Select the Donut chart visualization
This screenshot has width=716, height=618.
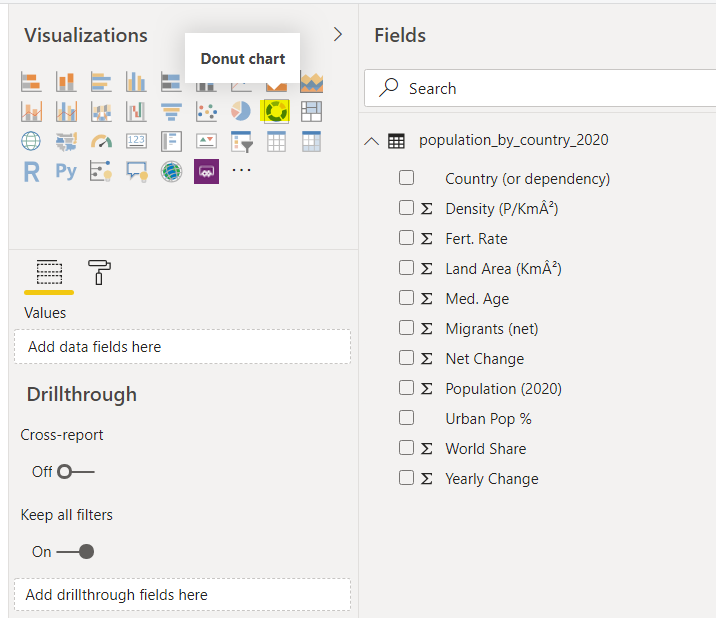pyautogui.click(x=275, y=111)
